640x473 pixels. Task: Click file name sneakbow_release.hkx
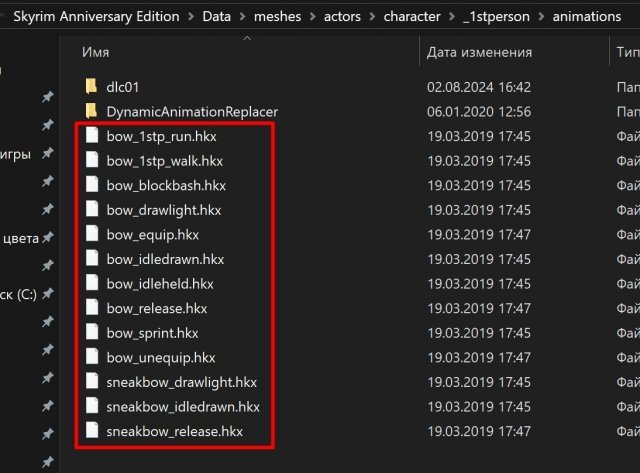tap(175, 431)
